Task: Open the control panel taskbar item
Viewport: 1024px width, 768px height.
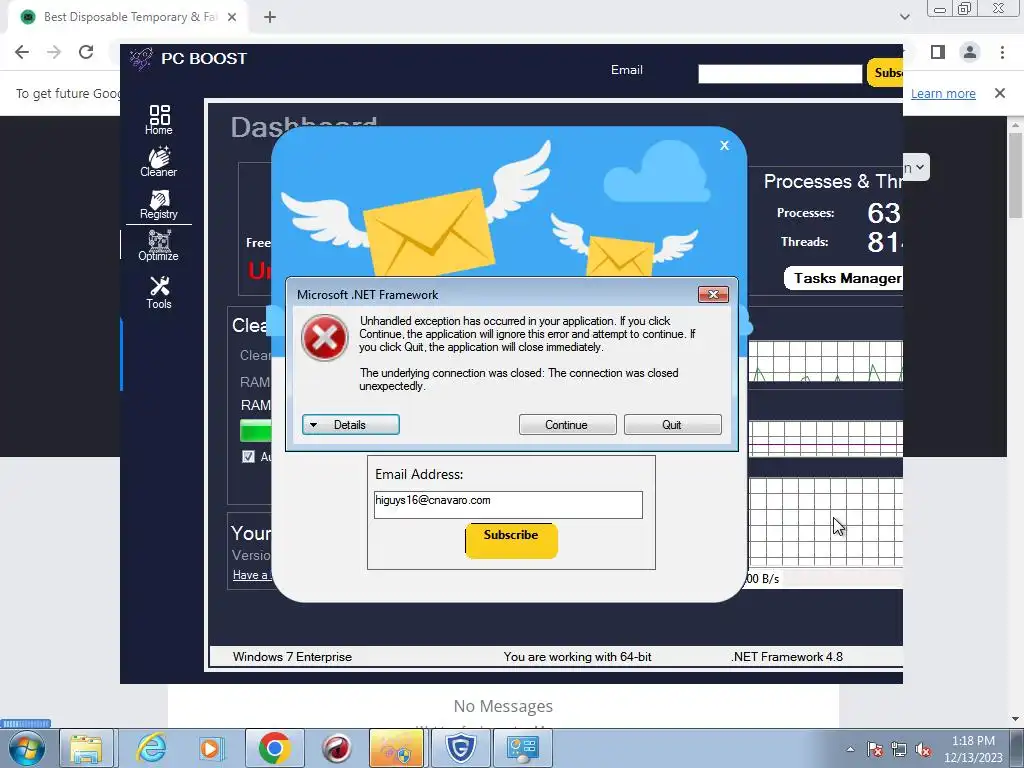Action: (522, 748)
